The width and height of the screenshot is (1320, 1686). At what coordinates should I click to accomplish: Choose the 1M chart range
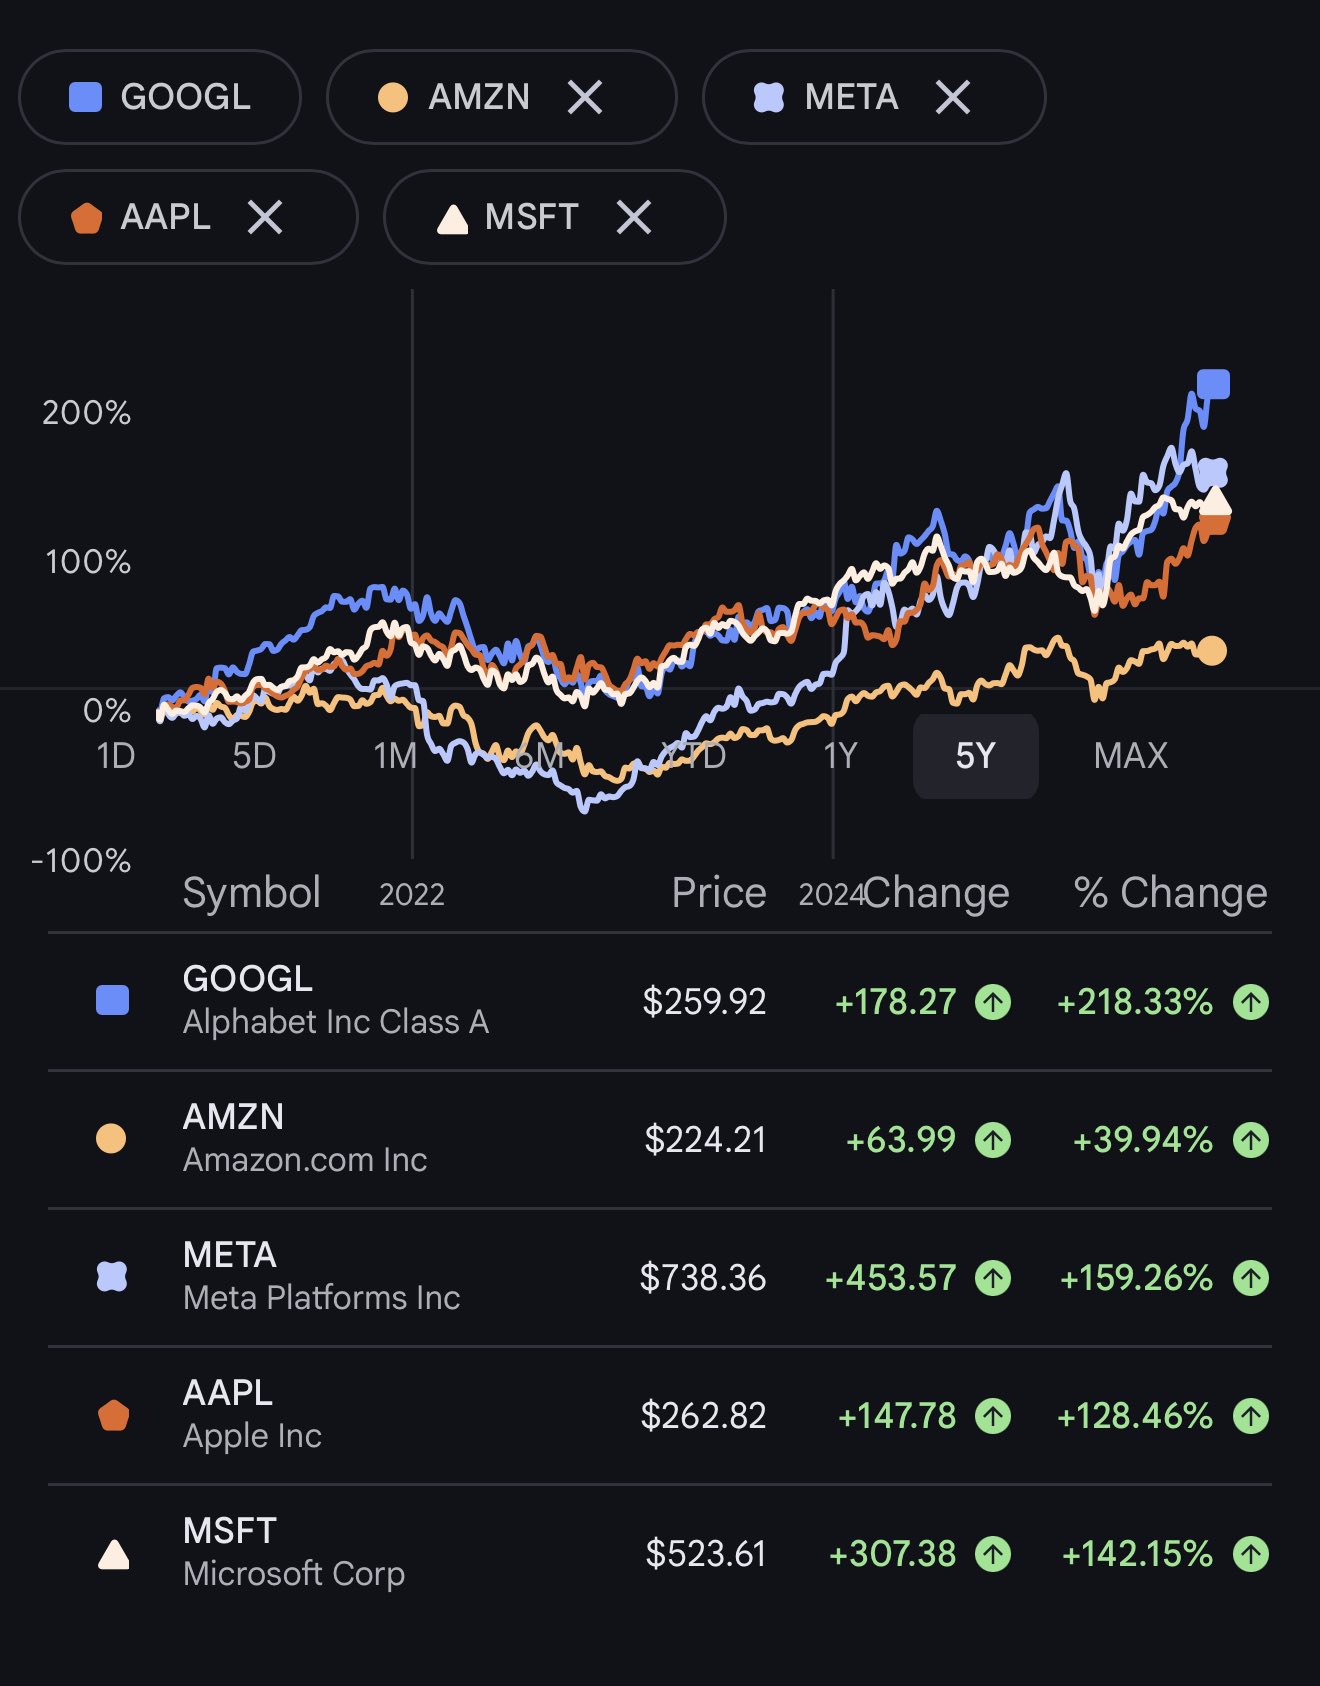[x=395, y=756]
